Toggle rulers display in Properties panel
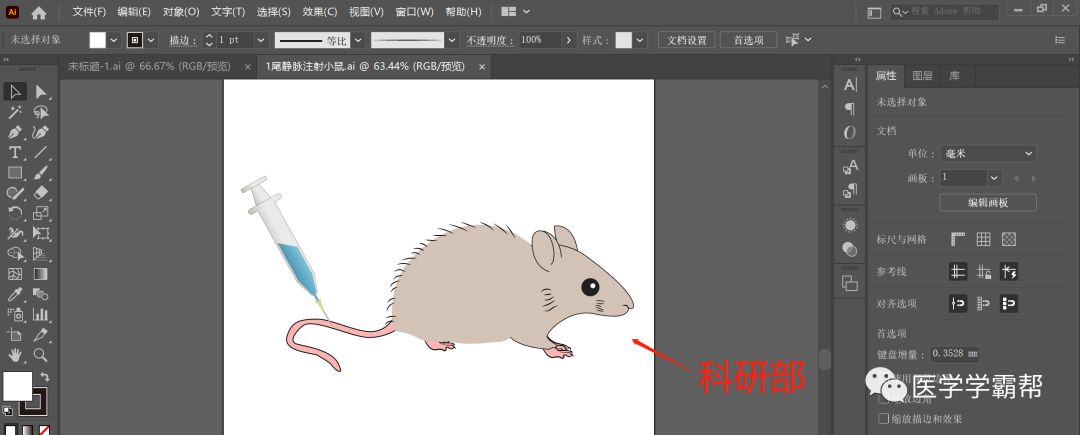1080x435 pixels. (x=958, y=239)
